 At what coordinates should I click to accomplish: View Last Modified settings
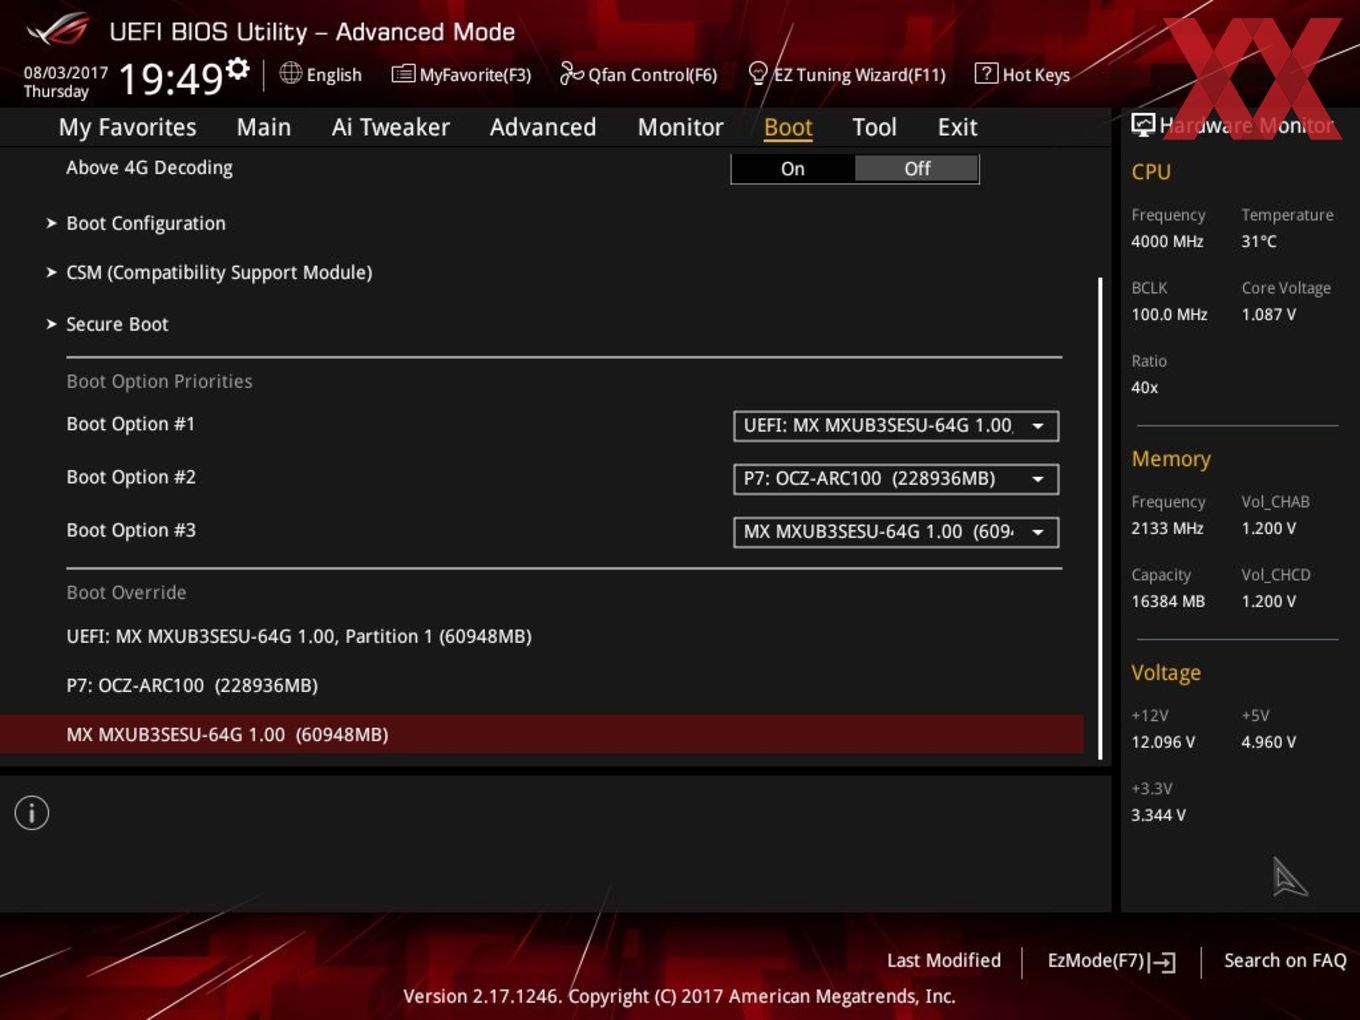click(x=944, y=960)
